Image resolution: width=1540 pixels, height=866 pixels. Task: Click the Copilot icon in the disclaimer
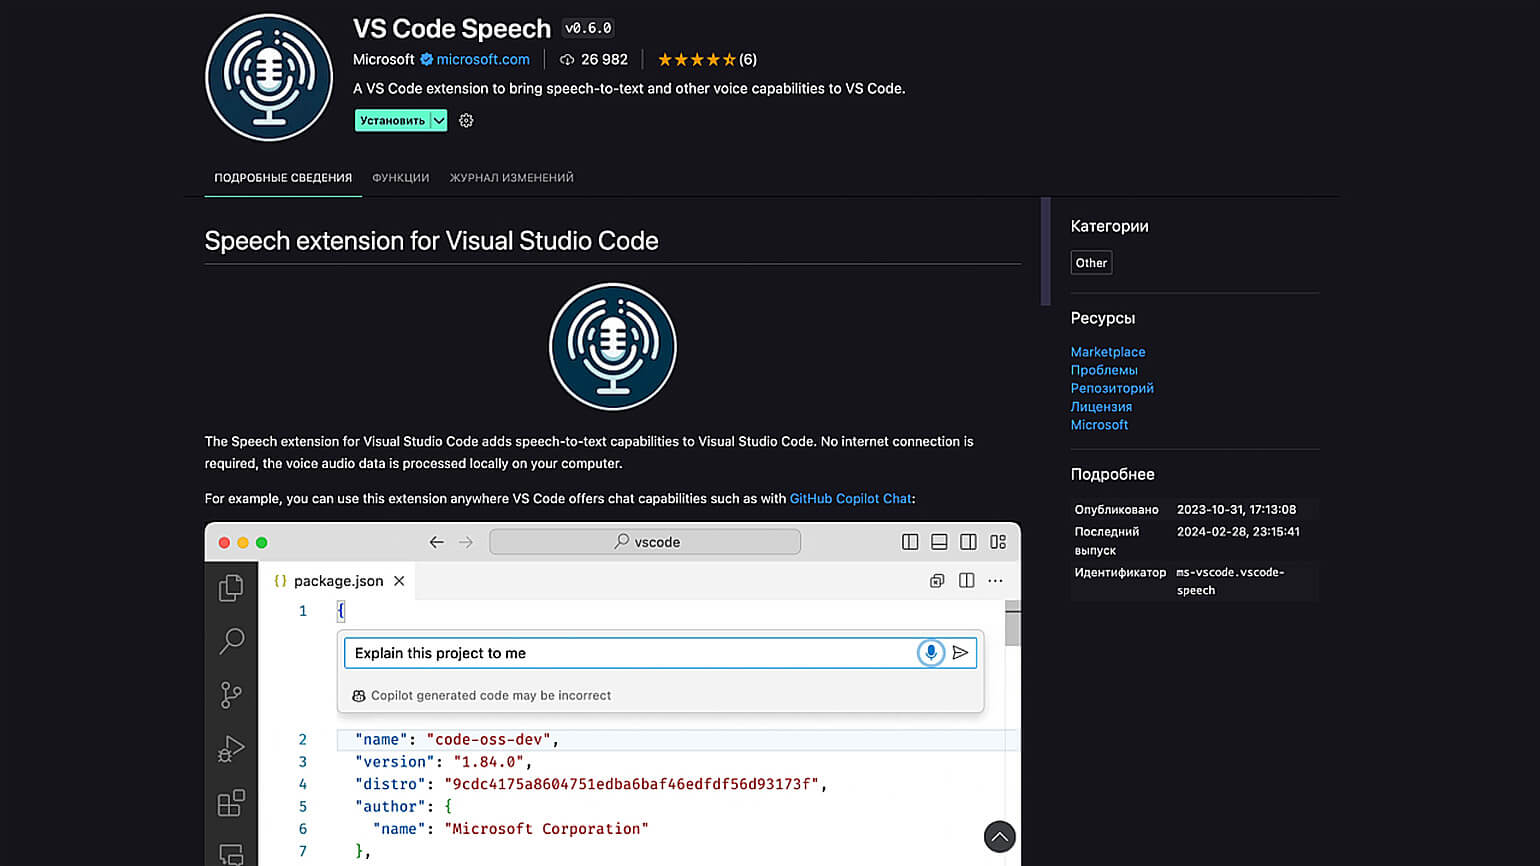[x=359, y=696]
